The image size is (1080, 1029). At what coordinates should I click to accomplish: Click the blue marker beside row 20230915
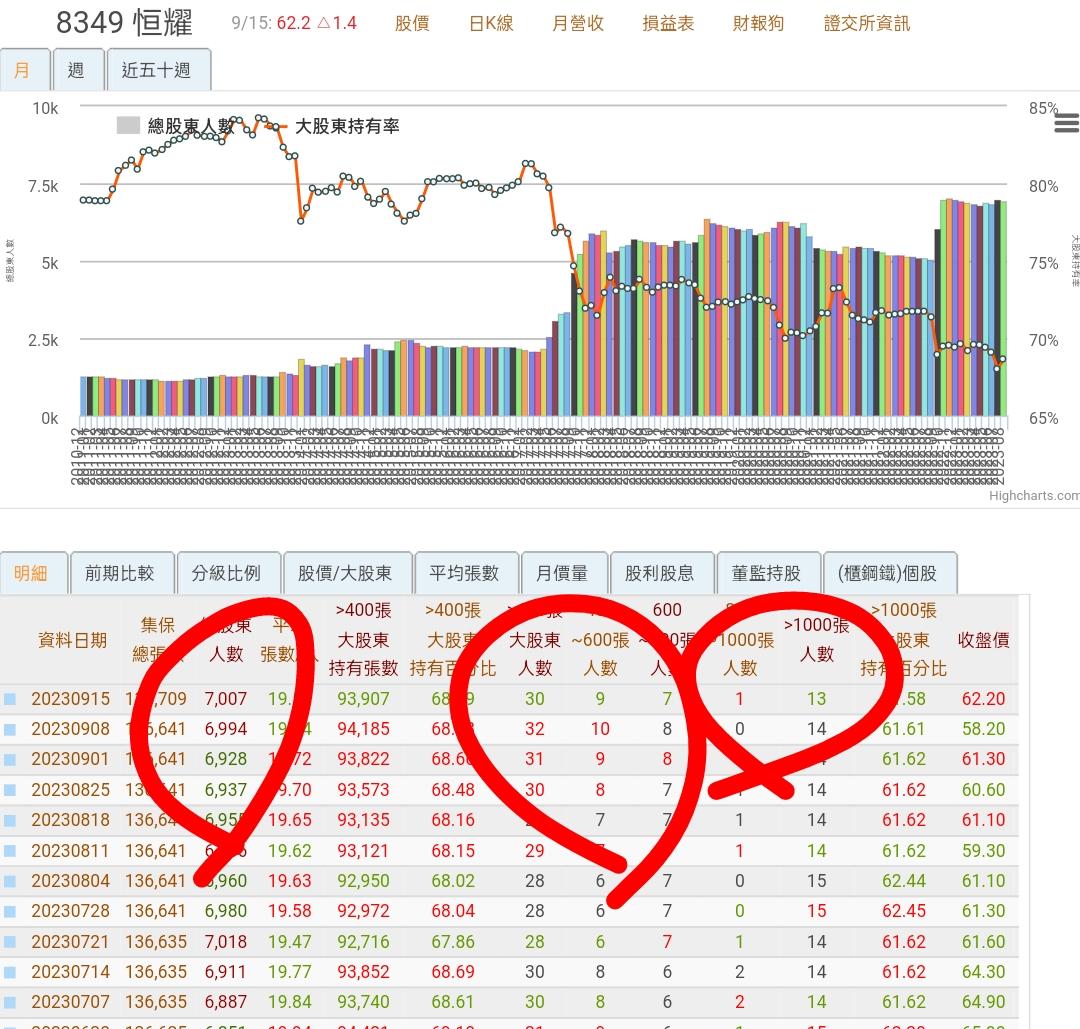tap(10, 699)
